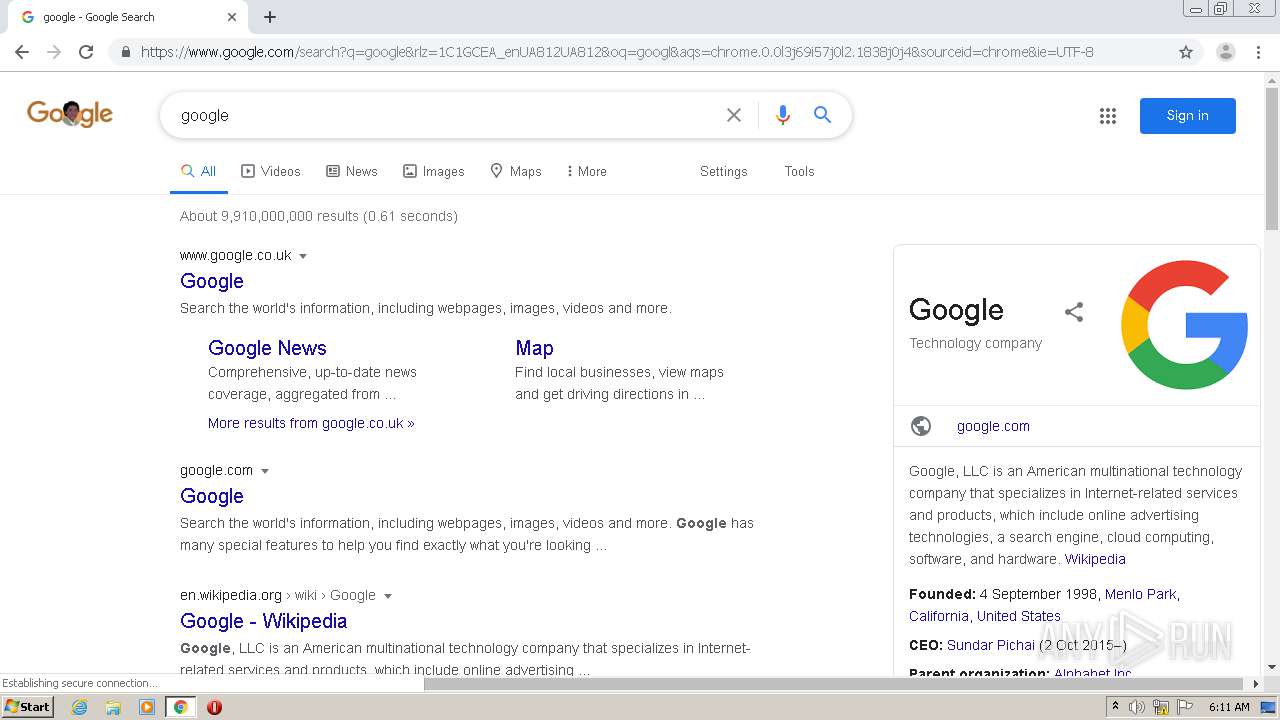The height and width of the screenshot is (720, 1280).
Task: Click the taskbar clock showing 6:11 AM
Action: pos(1229,707)
